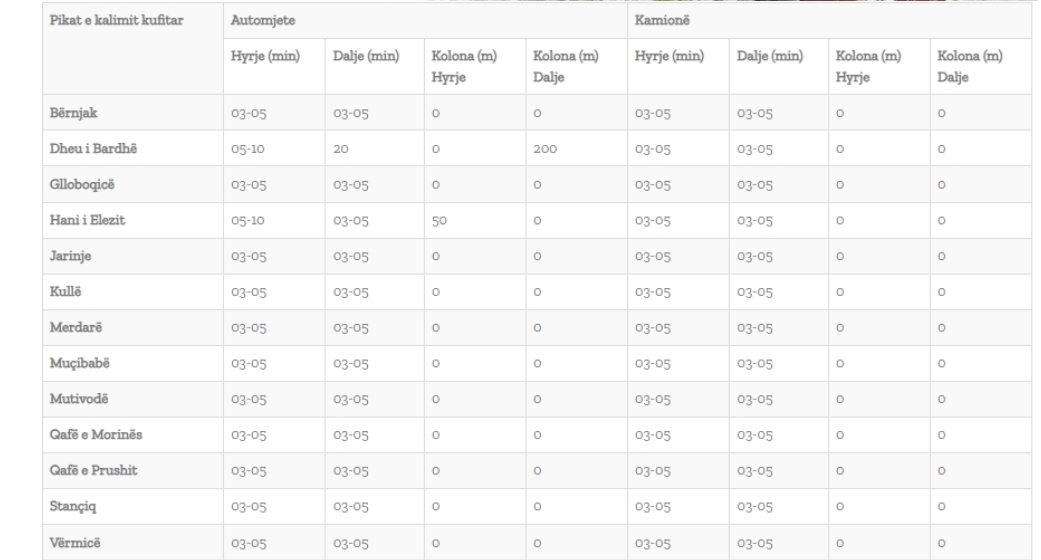Click the Bërnjak row name

pos(74,113)
